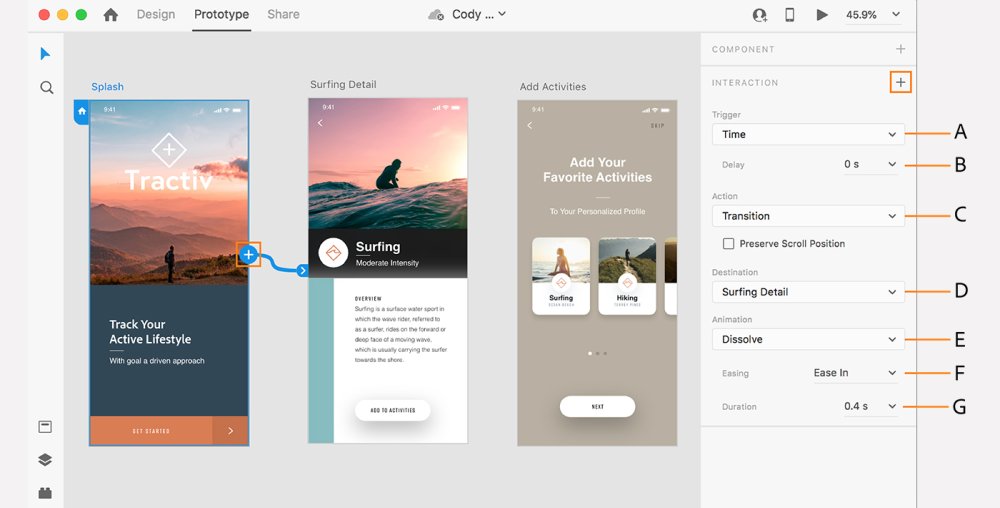This screenshot has width=1000, height=508.
Task: Click the home artboard flag on Splash
Action: (x=82, y=112)
